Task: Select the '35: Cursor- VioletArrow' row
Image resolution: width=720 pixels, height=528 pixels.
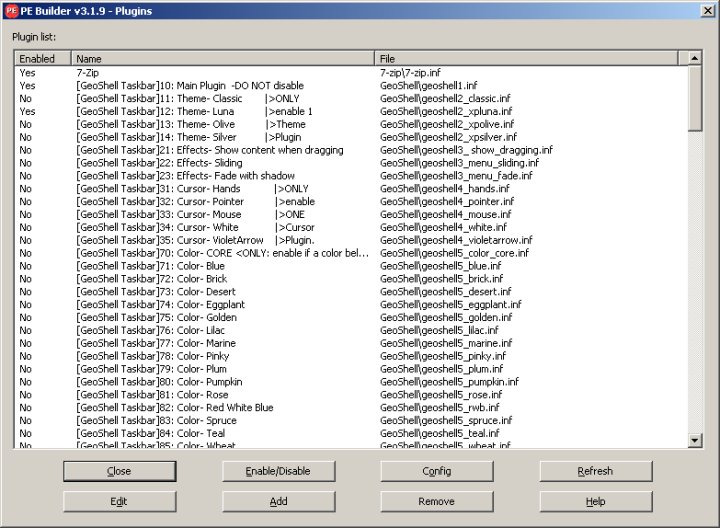Action: coord(351,240)
